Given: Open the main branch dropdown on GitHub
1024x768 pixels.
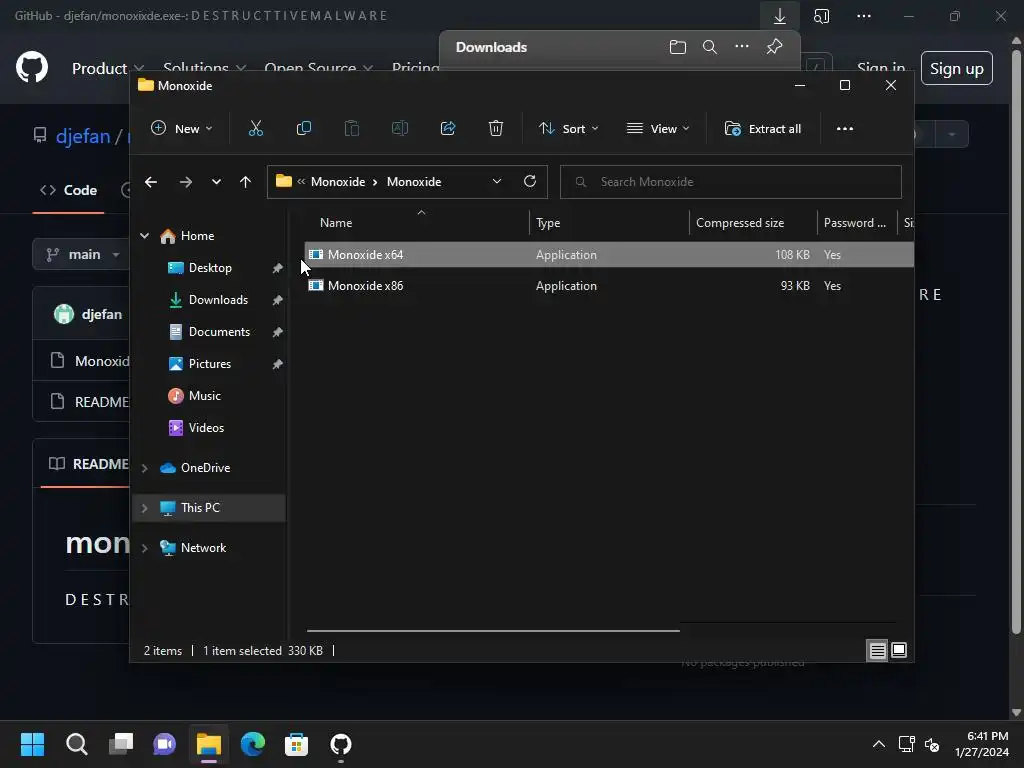Looking at the screenshot, I should tap(81, 254).
